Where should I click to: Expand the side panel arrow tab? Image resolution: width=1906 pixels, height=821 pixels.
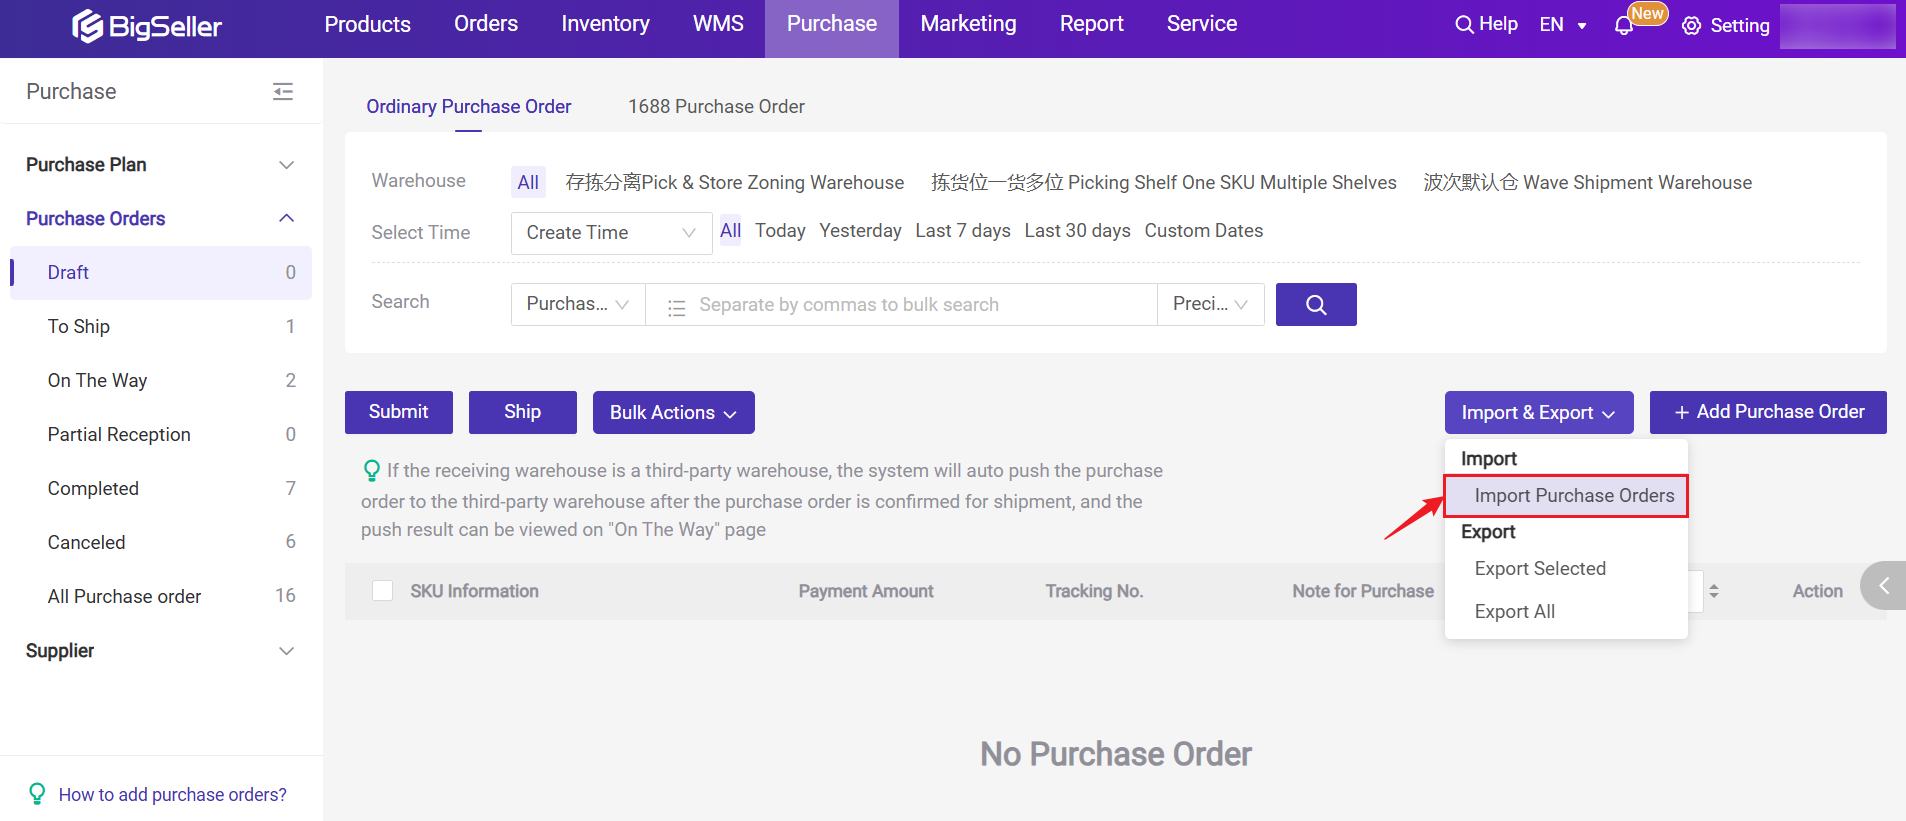click(x=1883, y=586)
